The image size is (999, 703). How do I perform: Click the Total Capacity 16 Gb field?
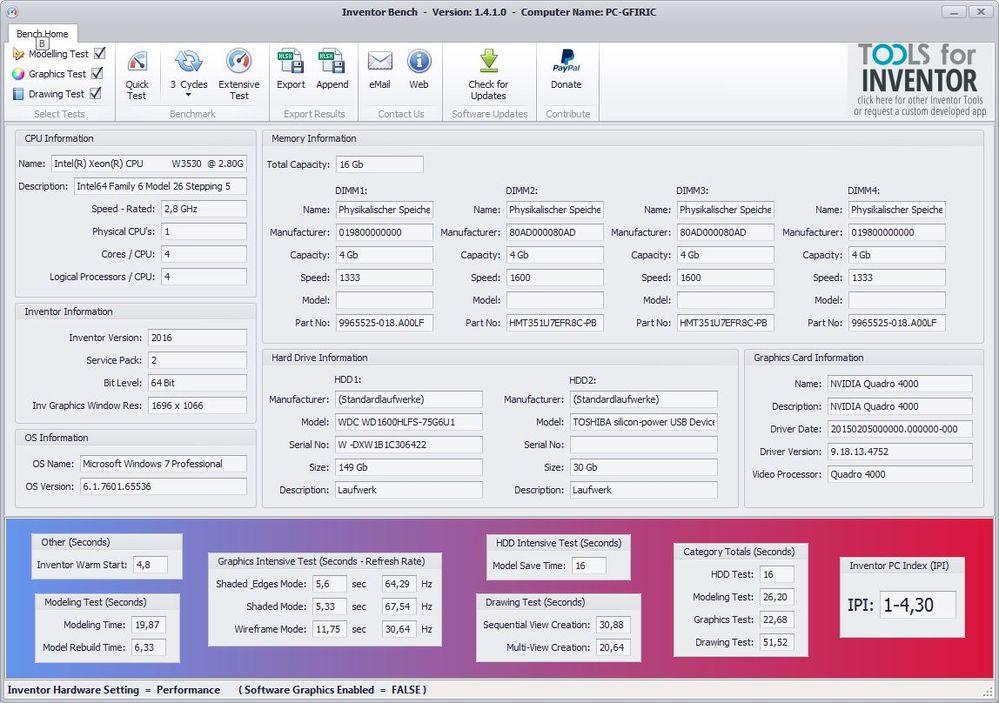click(380, 164)
